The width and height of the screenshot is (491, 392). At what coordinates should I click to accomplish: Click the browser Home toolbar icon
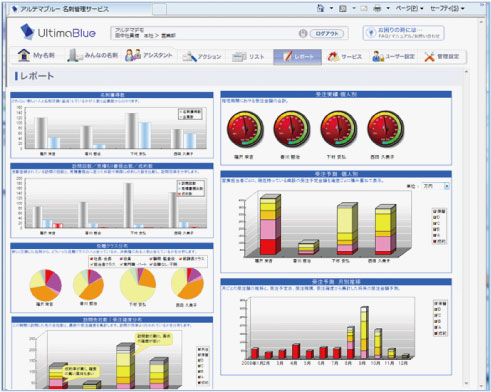pyautogui.click(x=320, y=8)
